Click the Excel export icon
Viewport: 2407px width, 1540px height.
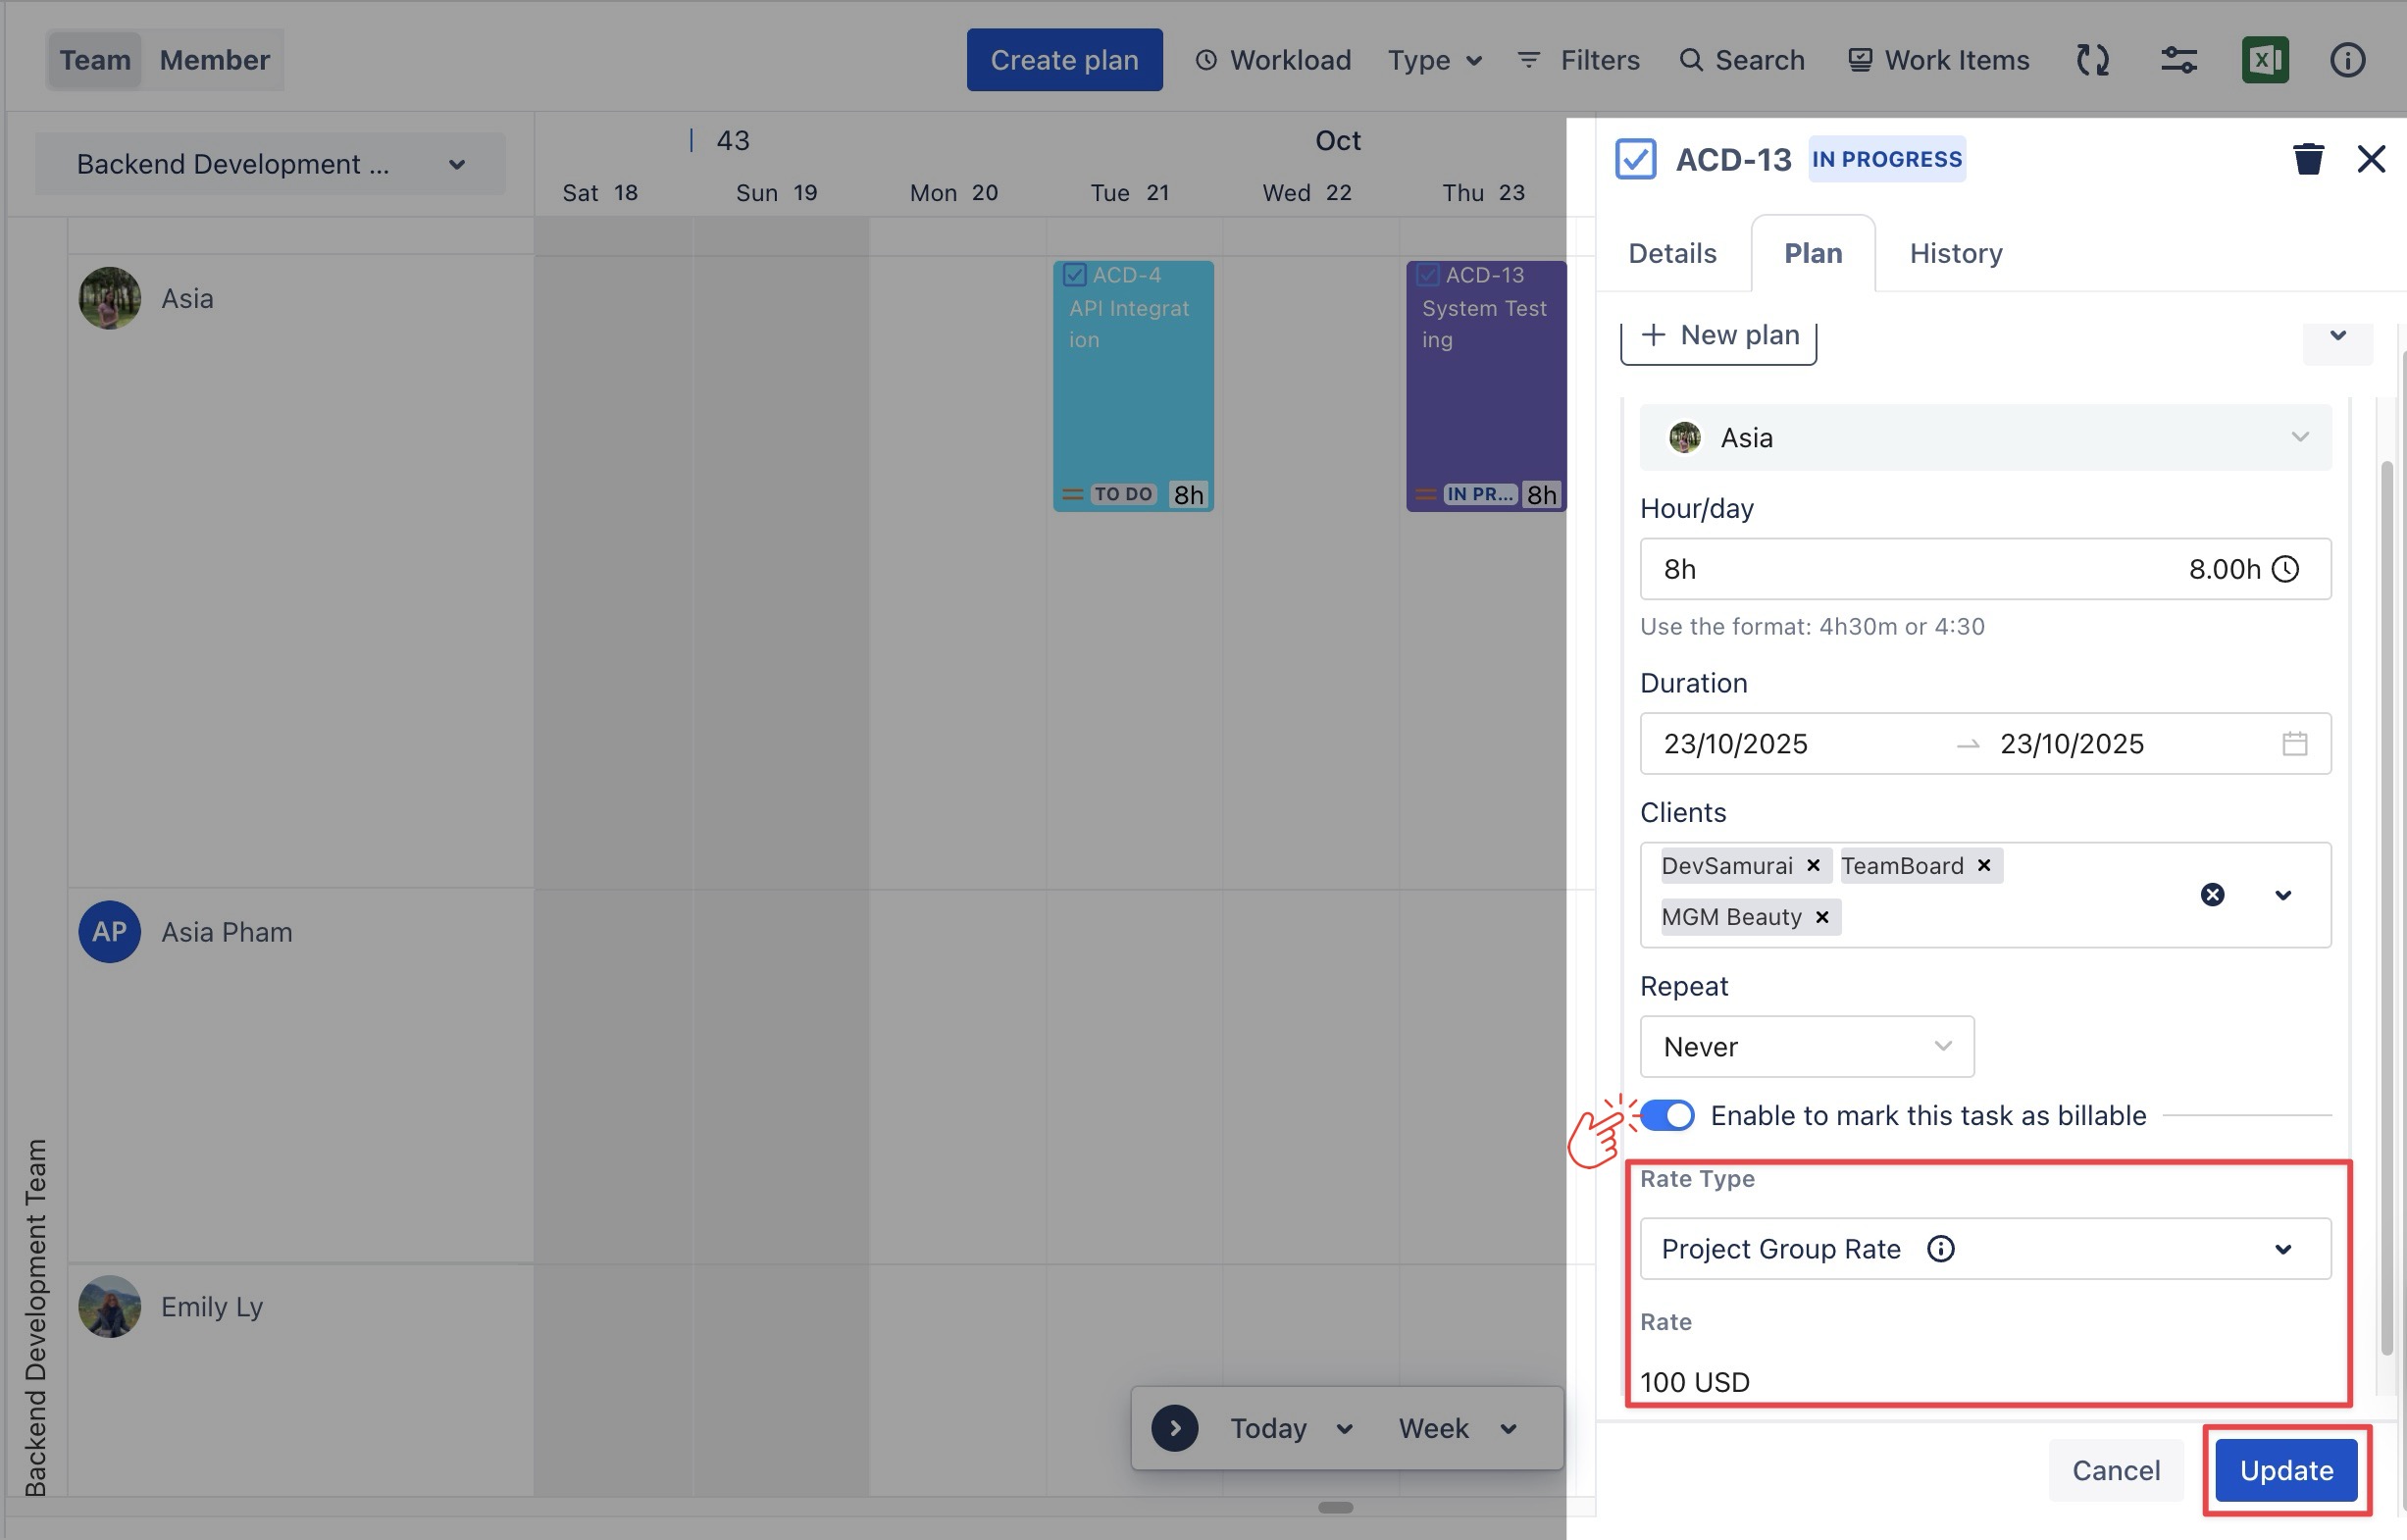point(2264,60)
